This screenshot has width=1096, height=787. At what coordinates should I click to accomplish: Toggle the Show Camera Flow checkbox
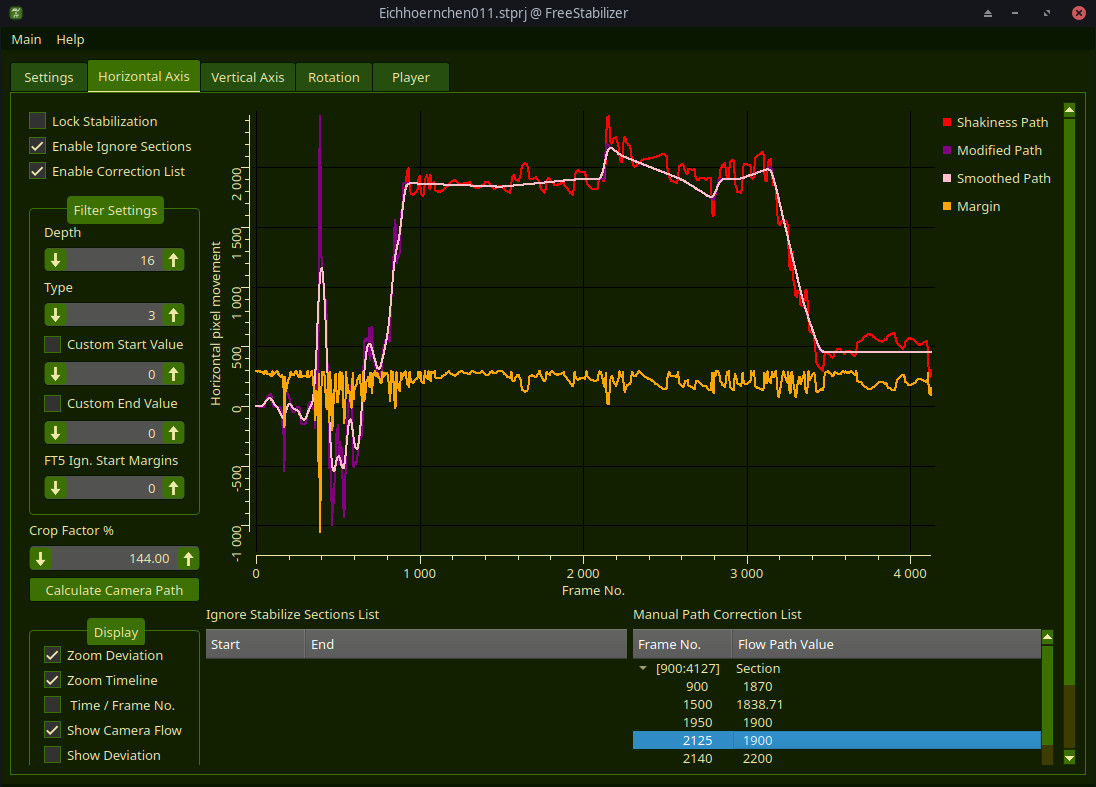53,730
